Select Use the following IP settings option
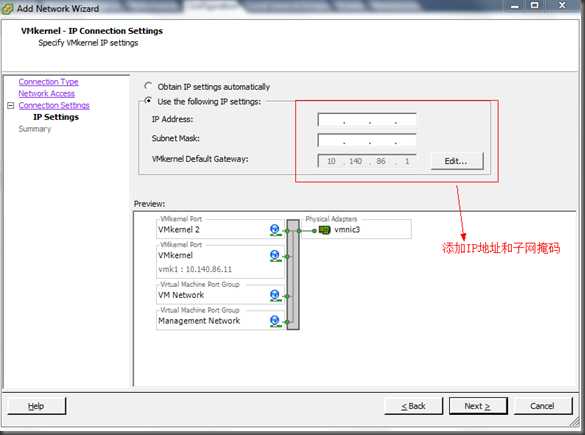Image resolution: width=585 pixels, height=435 pixels. 148,101
